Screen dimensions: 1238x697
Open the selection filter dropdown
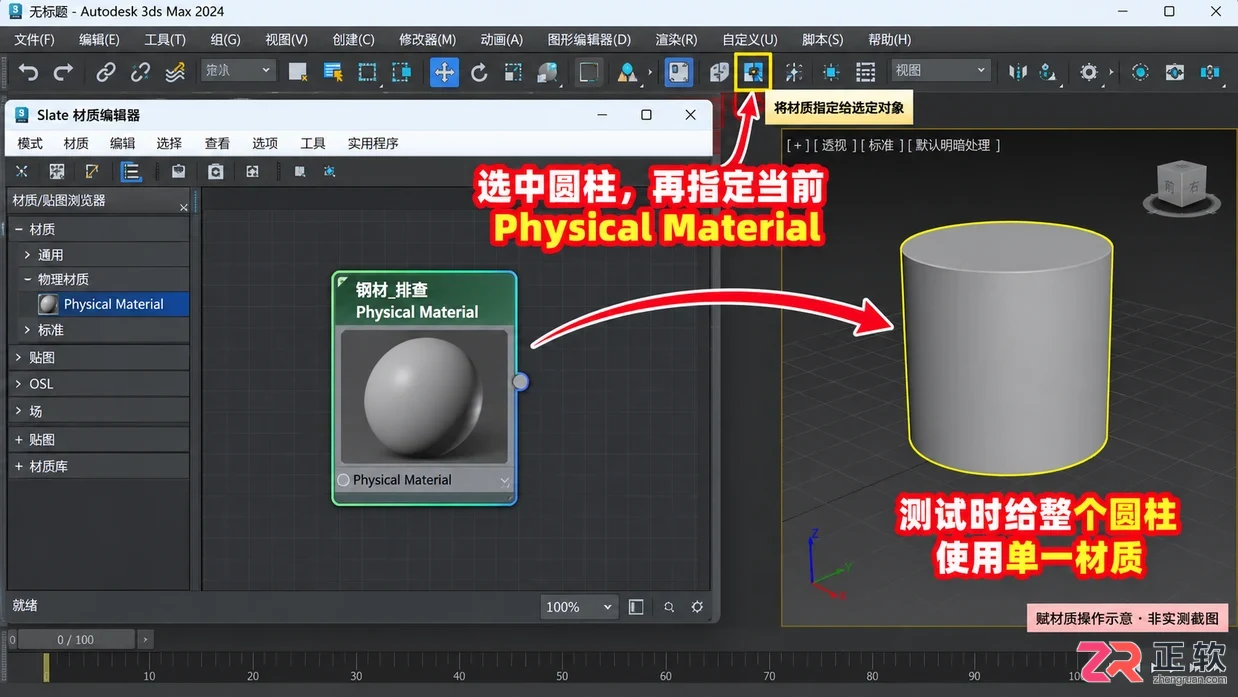(x=238, y=71)
